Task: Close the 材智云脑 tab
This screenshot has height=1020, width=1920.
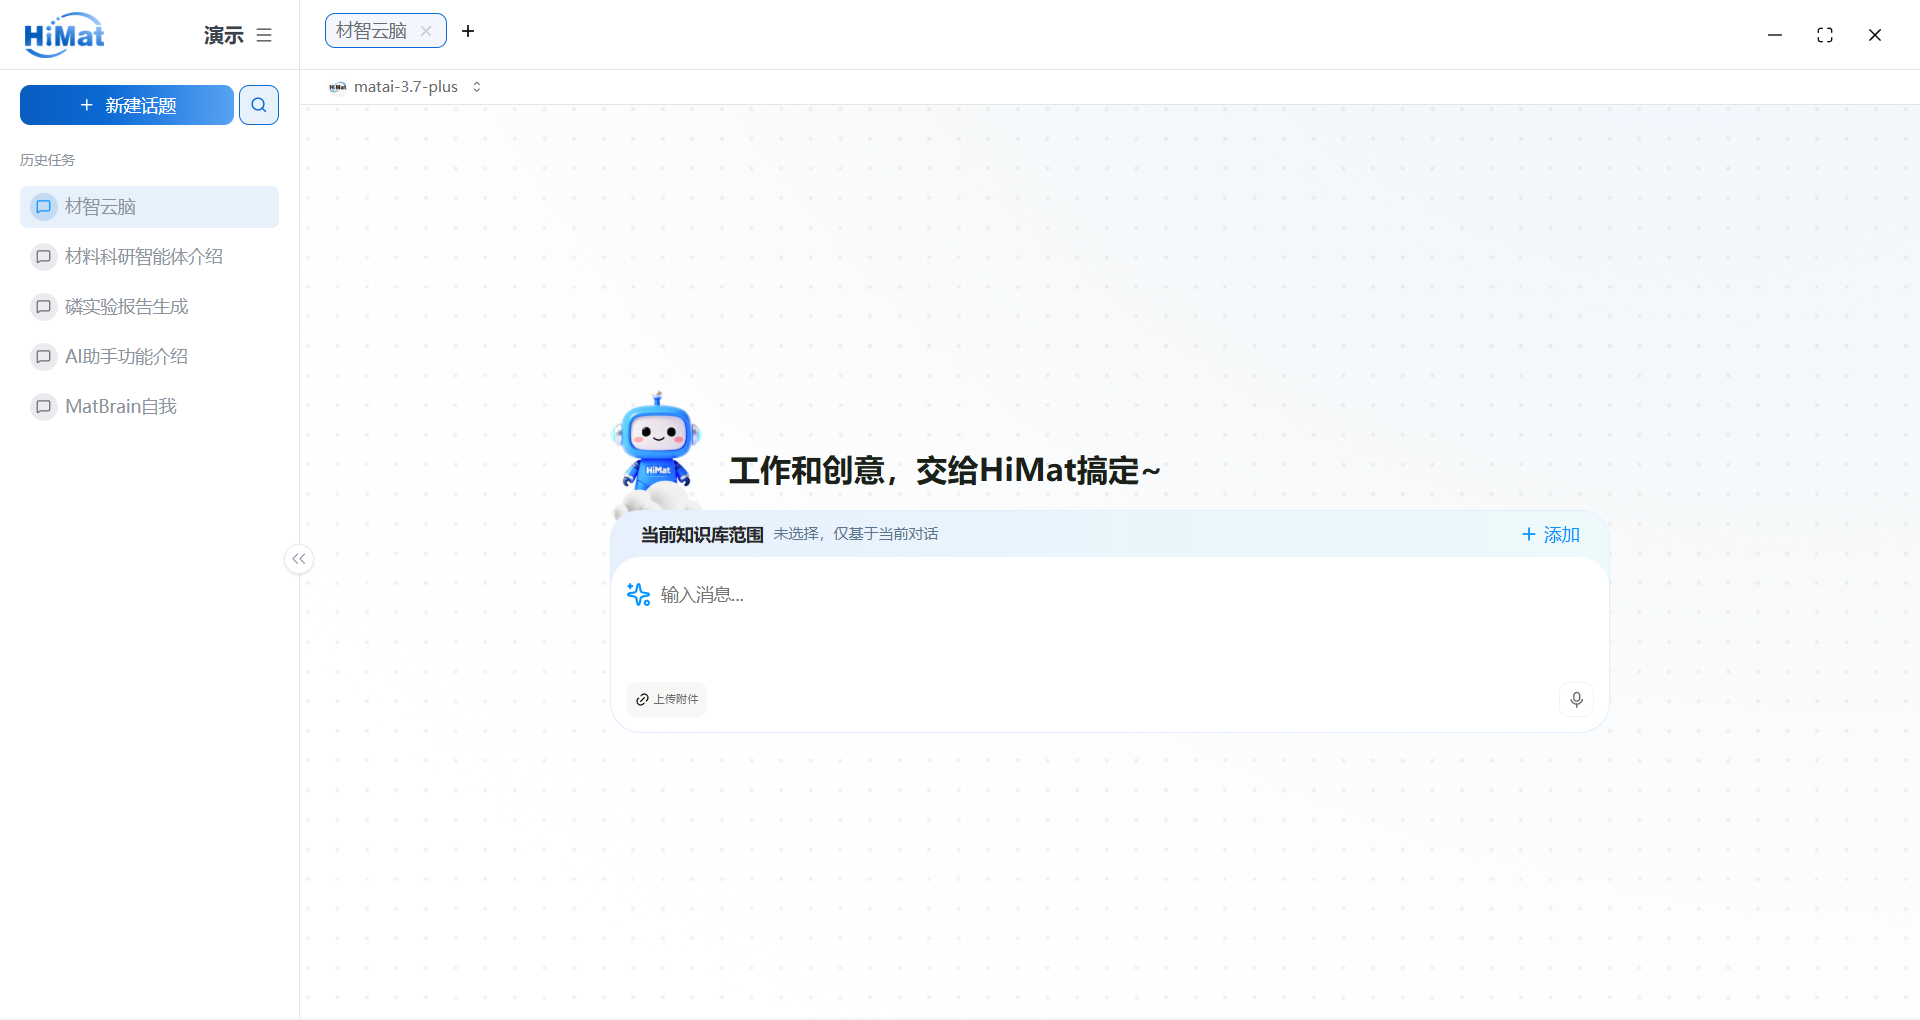Action: [x=426, y=31]
